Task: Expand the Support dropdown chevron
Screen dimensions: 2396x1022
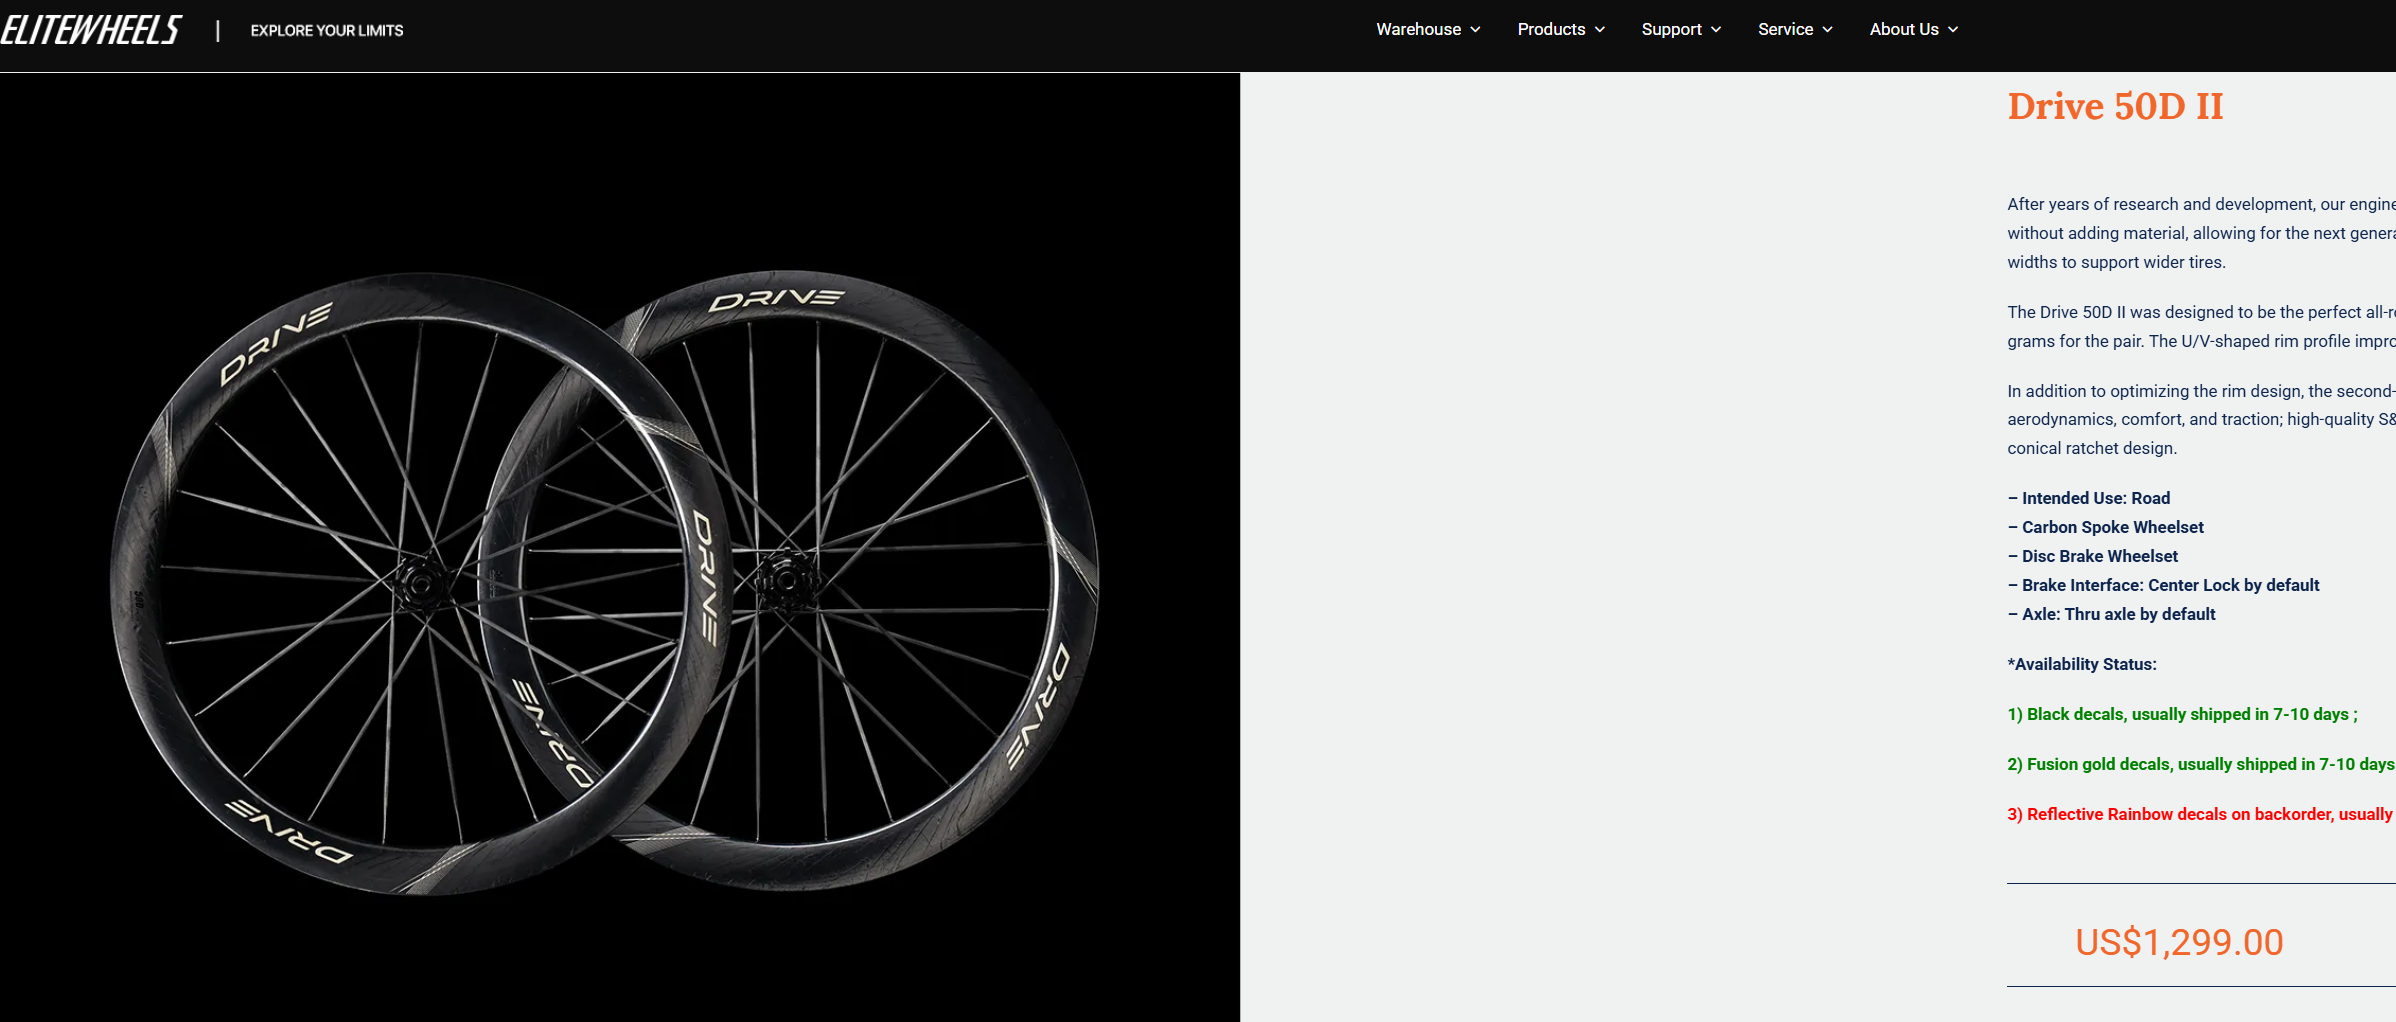Action: point(1716,30)
